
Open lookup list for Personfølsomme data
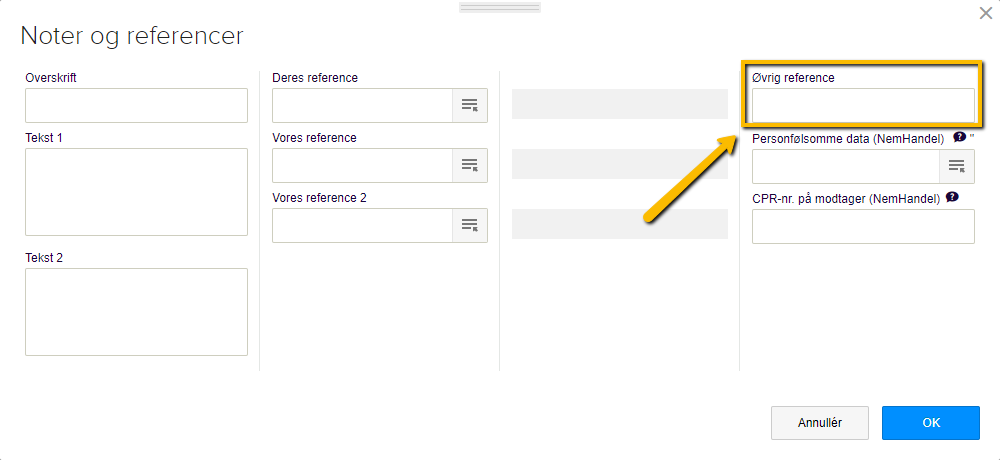point(957,166)
